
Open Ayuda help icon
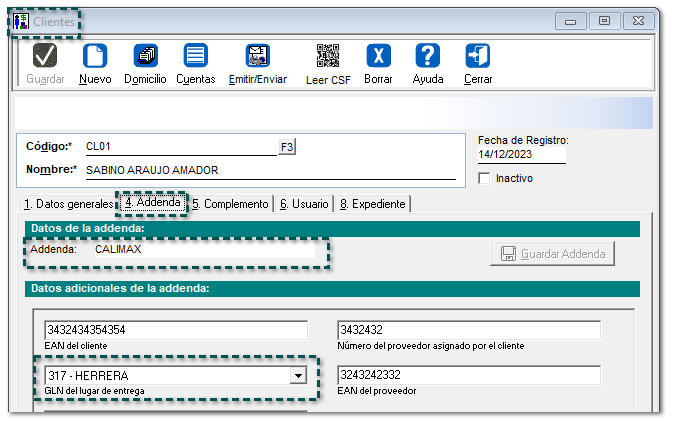(428, 57)
